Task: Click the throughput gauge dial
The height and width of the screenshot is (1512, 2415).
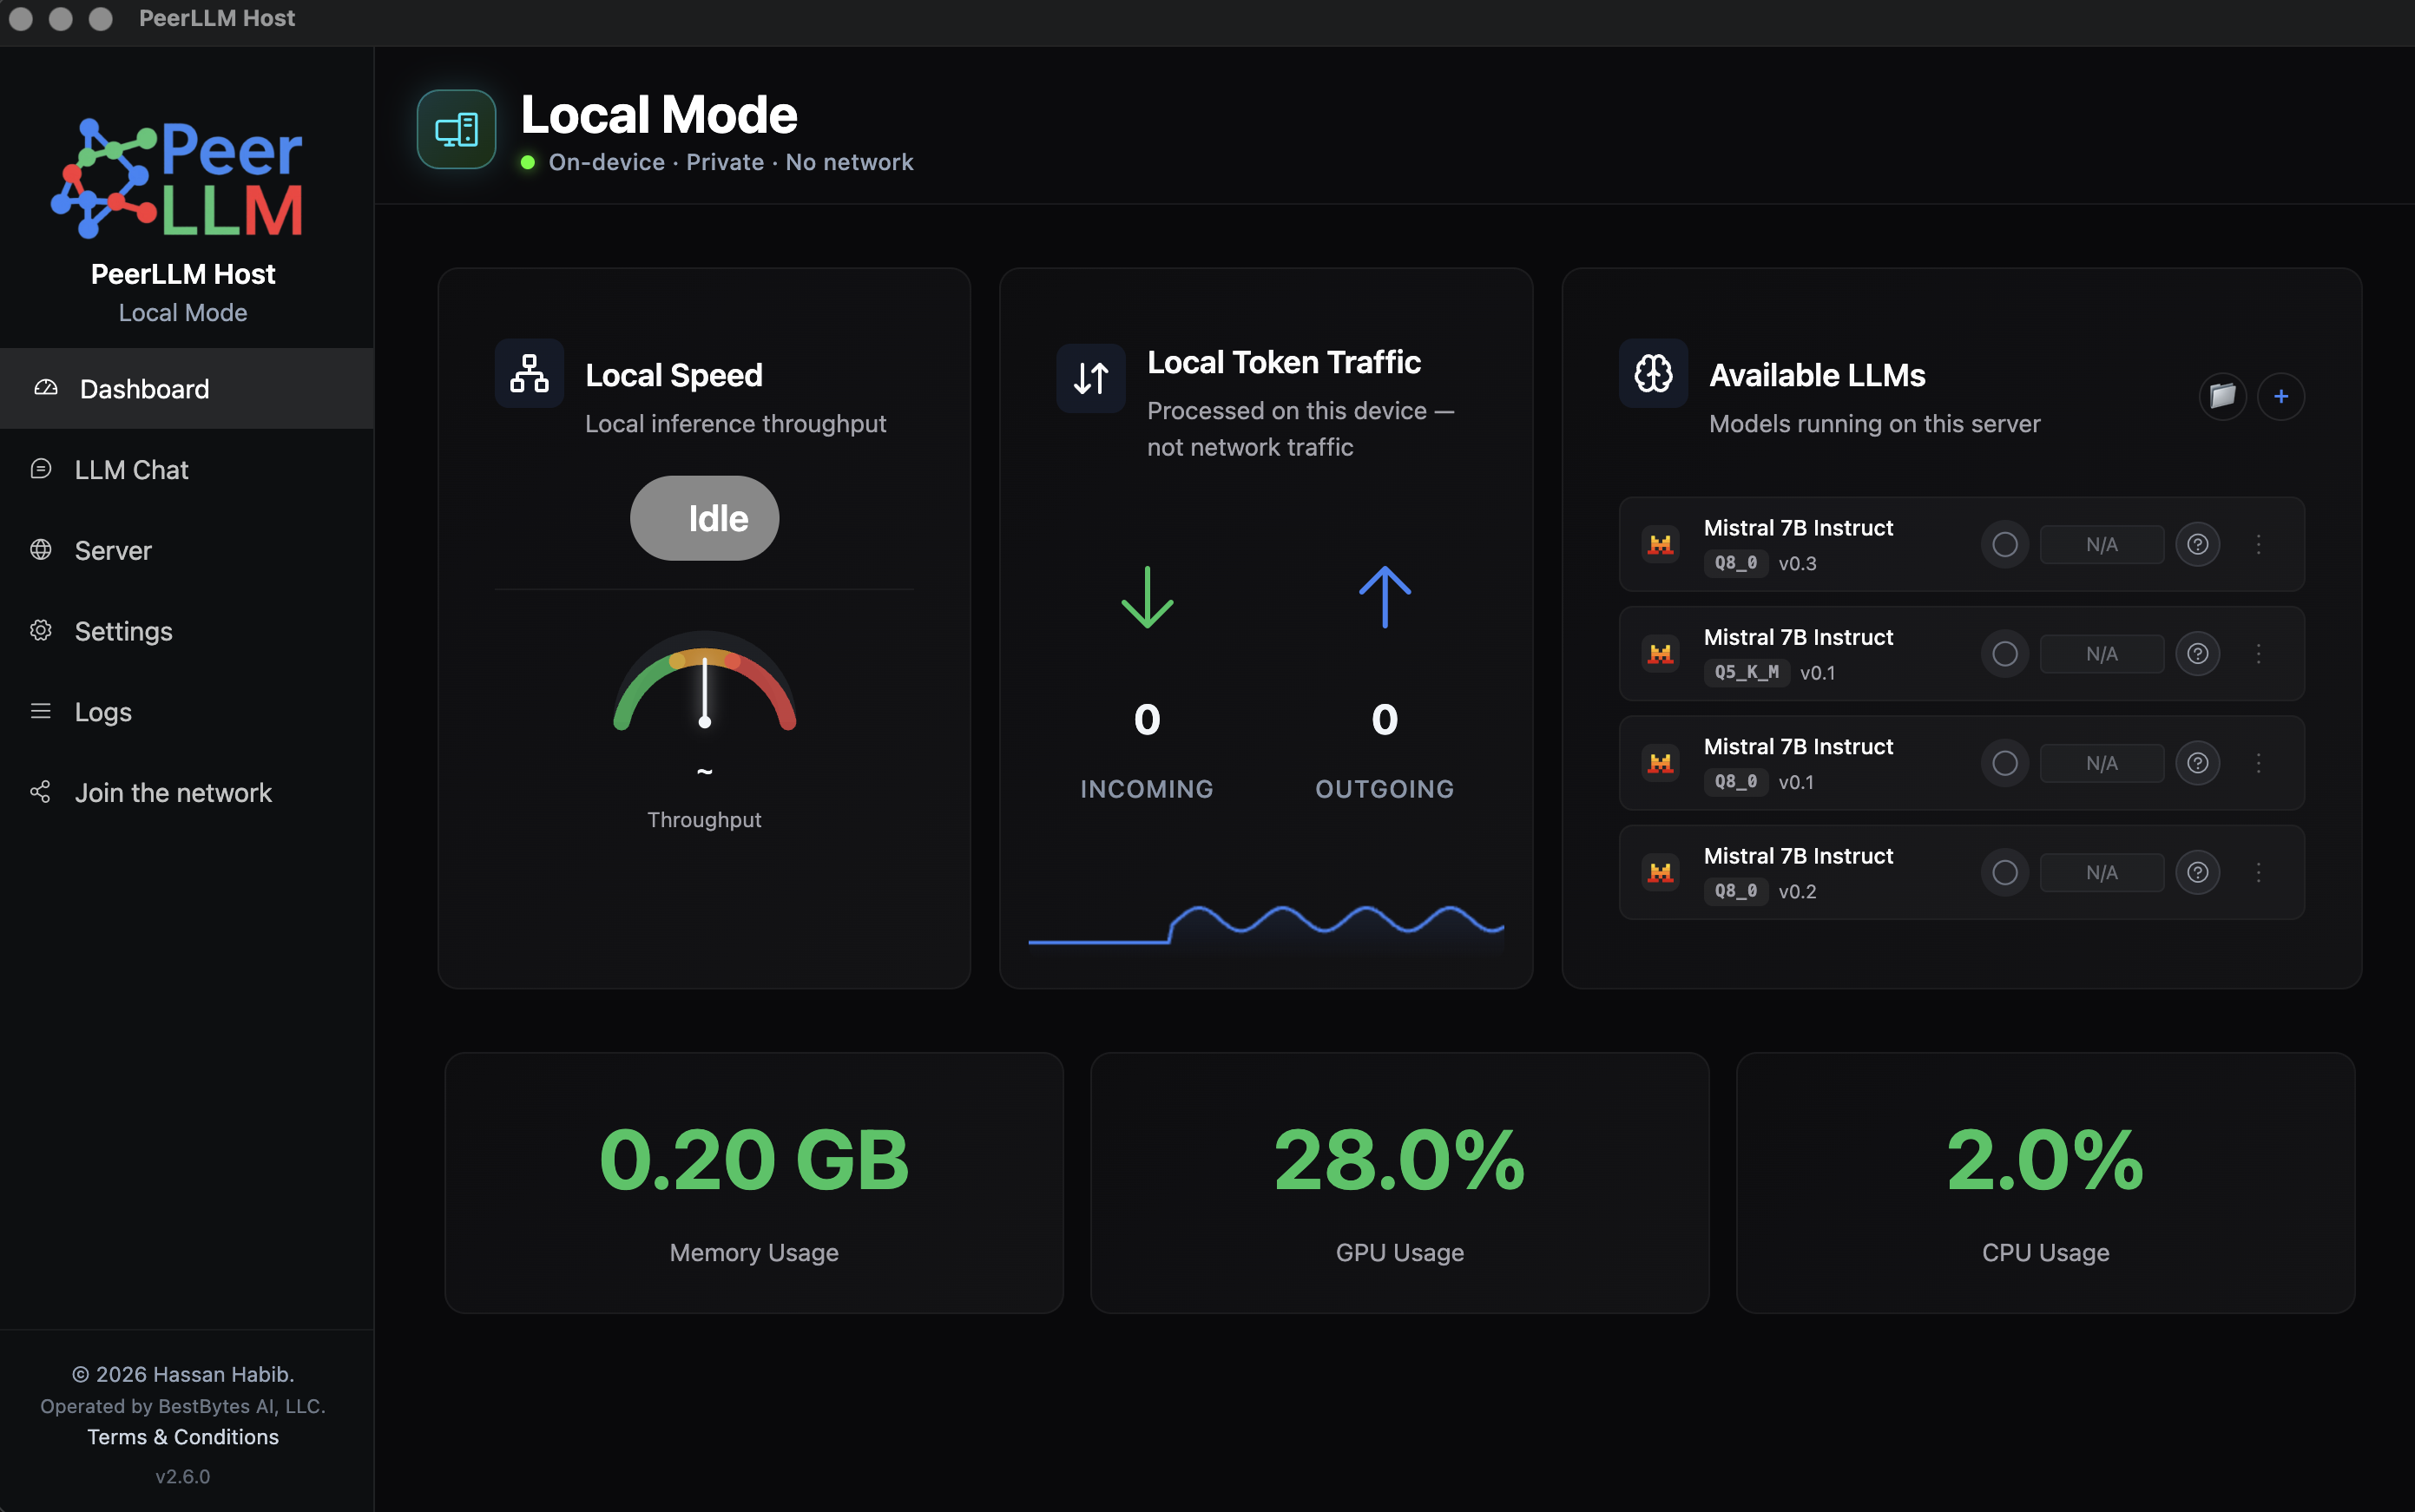Action: tap(705, 681)
